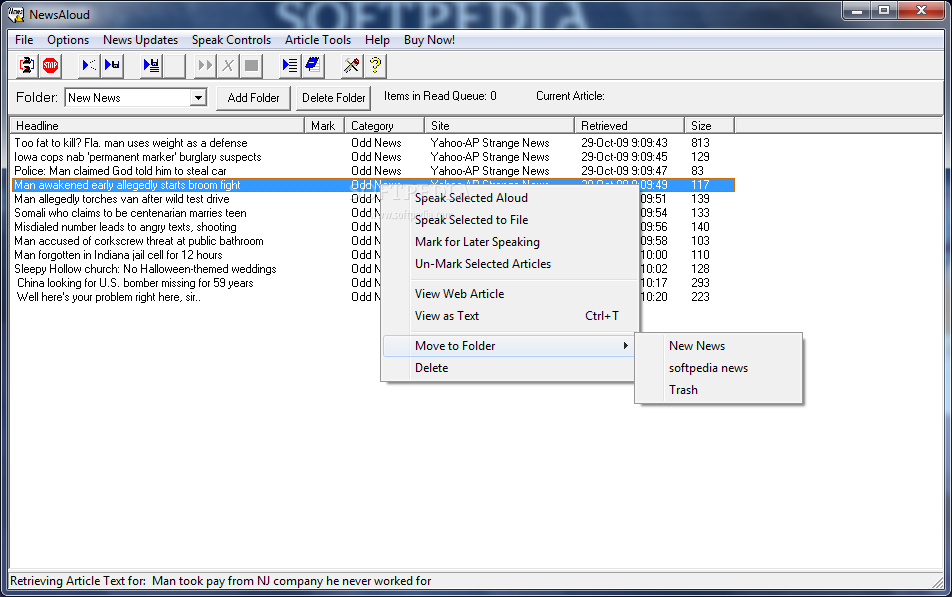The width and height of the screenshot is (952, 597).
Task: Choose View as Text entry
Action: coord(447,316)
